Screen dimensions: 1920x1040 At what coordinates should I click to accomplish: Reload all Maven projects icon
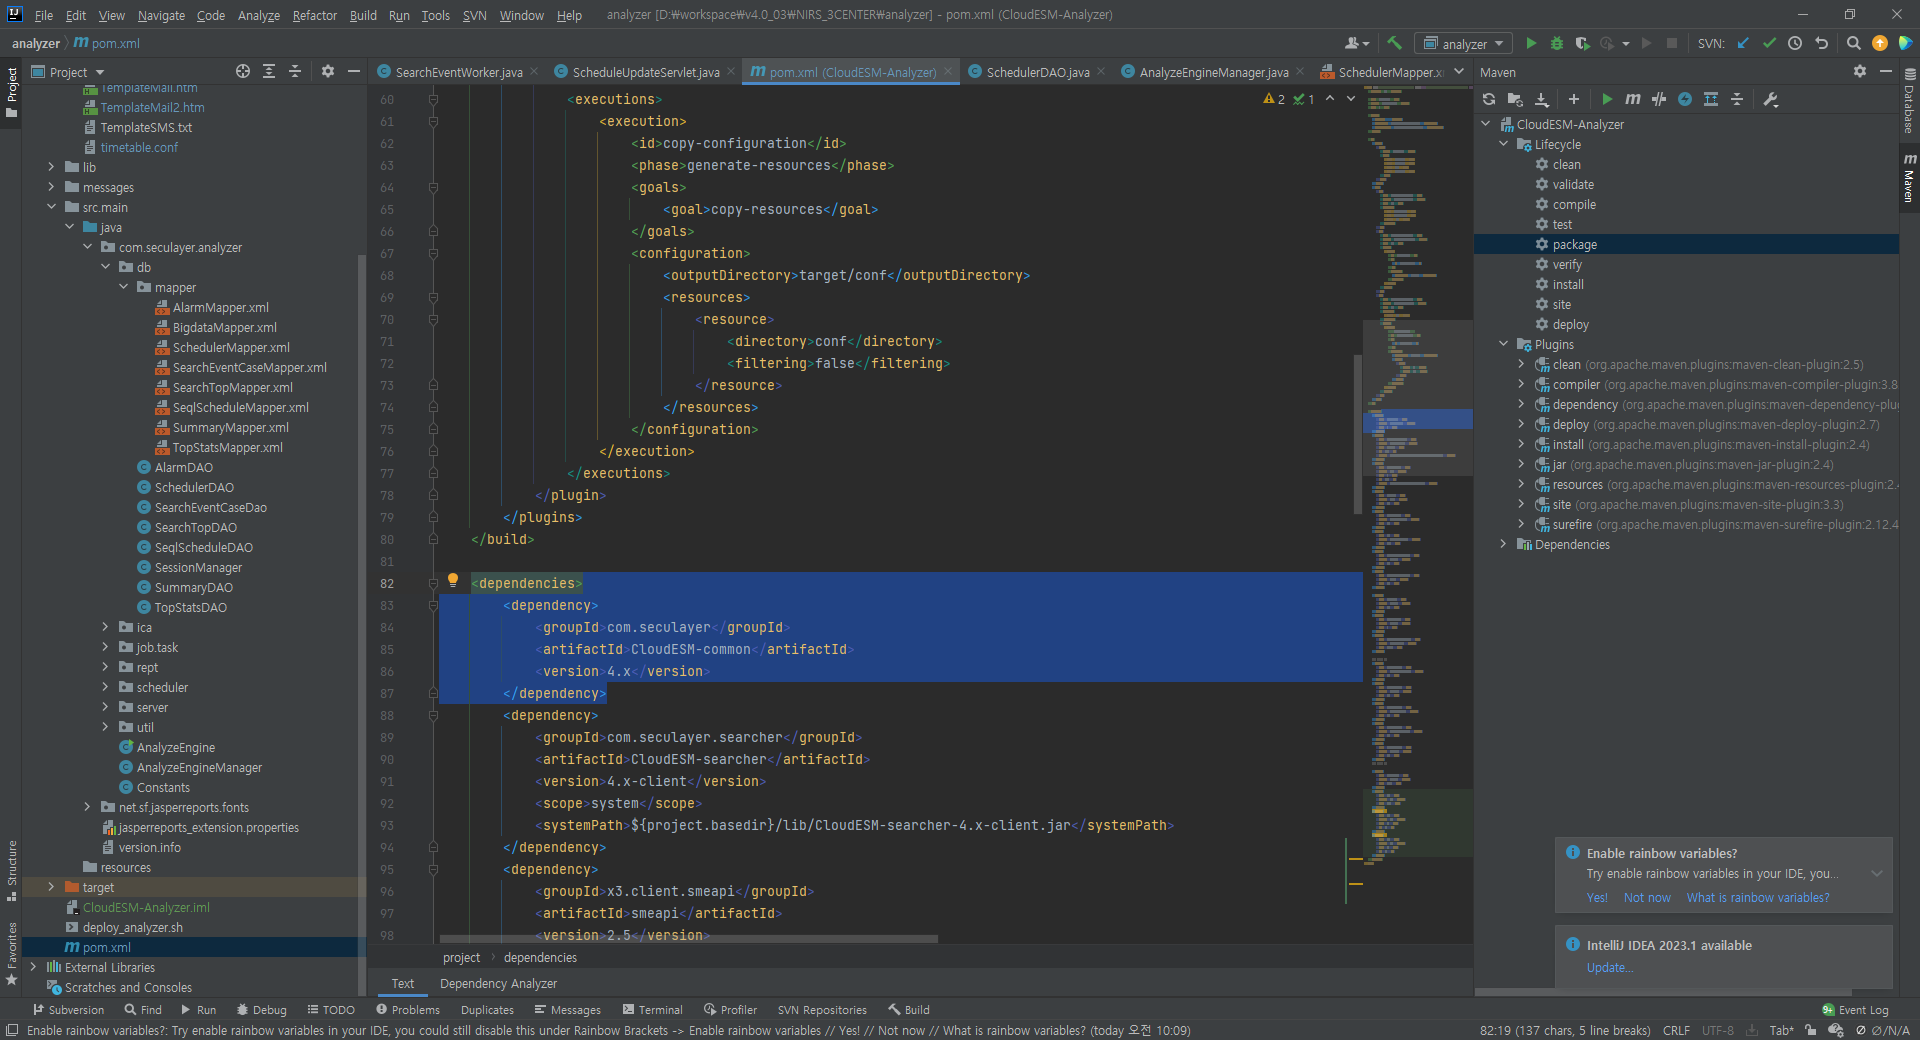pyautogui.click(x=1489, y=99)
